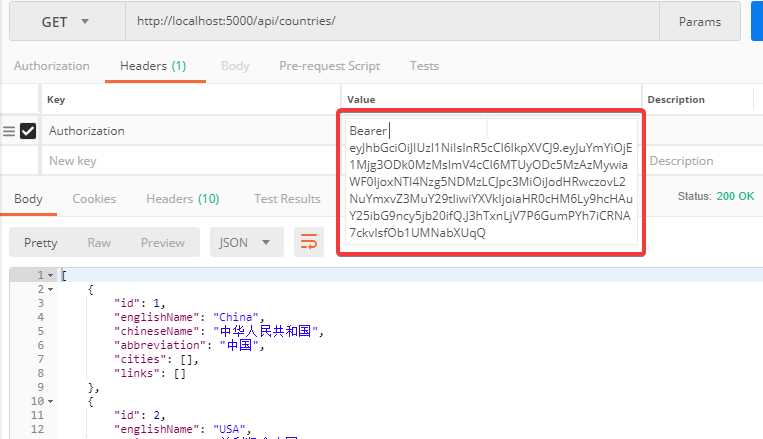
Task: Open the response Headers (10) tab
Action: coord(183,199)
